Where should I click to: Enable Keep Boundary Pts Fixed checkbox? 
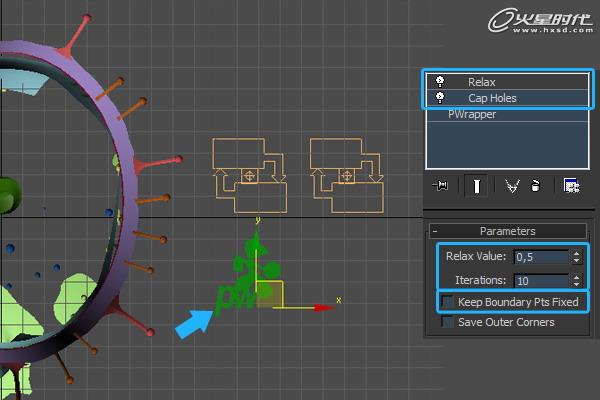pyautogui.click(x=448, y=301)
